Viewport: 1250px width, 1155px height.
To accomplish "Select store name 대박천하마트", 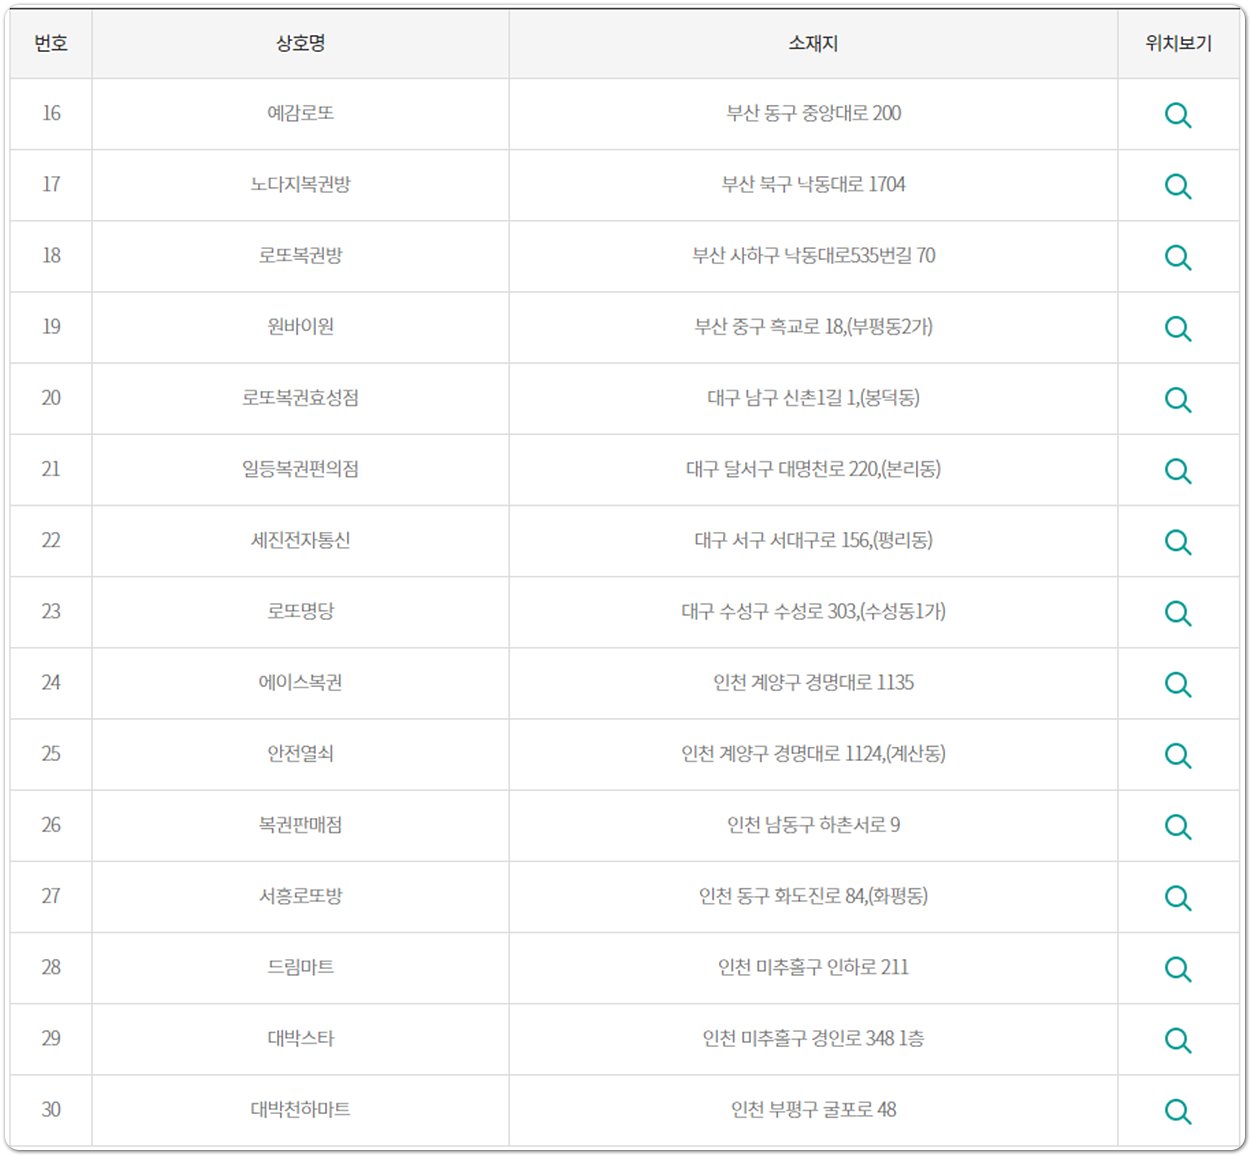I will [x=300, y=1109].
